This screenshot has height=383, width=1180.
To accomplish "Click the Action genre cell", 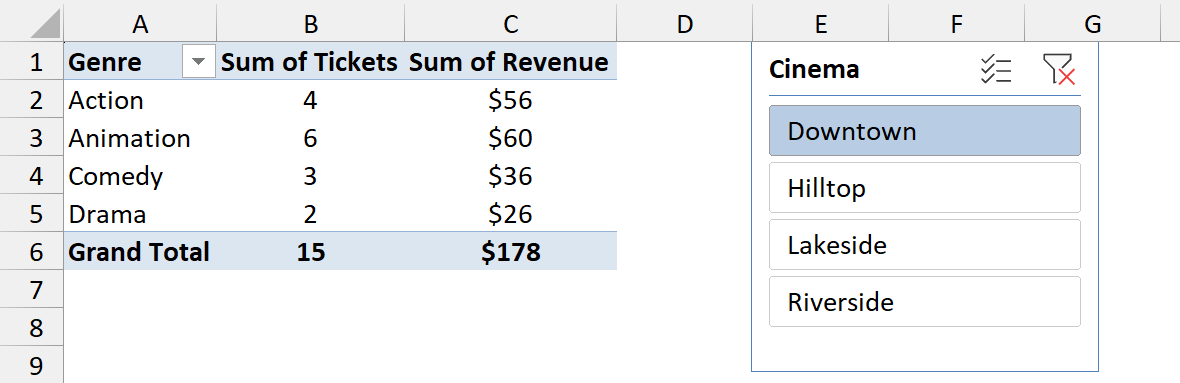I will pyautogui.click(x=140, y=100).
